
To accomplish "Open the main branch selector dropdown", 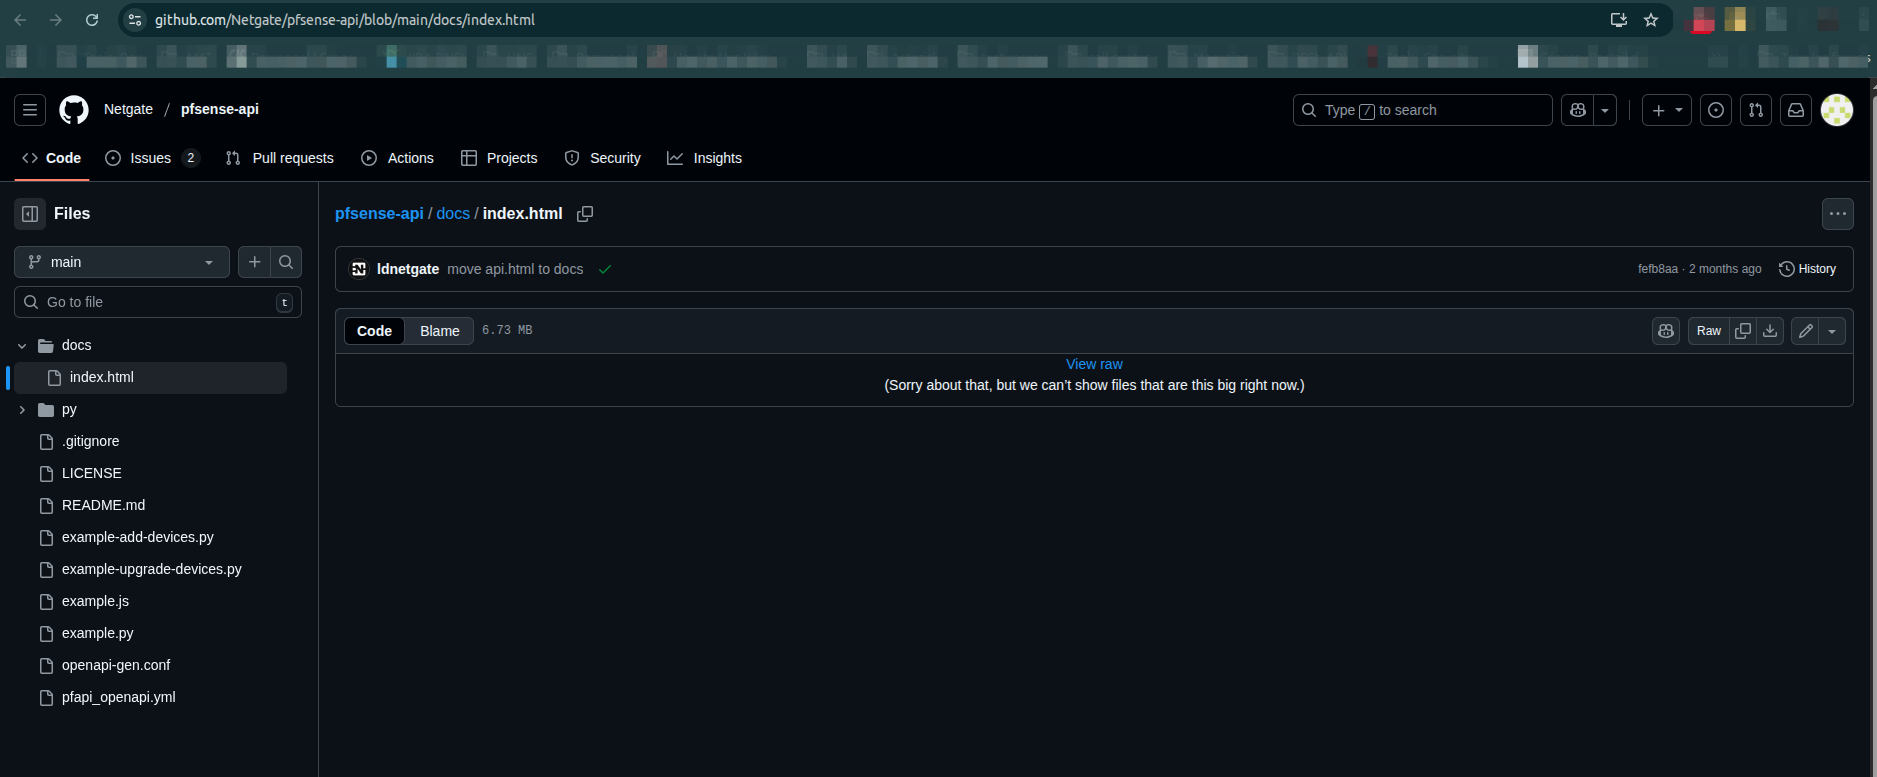I will click(122, 262).
